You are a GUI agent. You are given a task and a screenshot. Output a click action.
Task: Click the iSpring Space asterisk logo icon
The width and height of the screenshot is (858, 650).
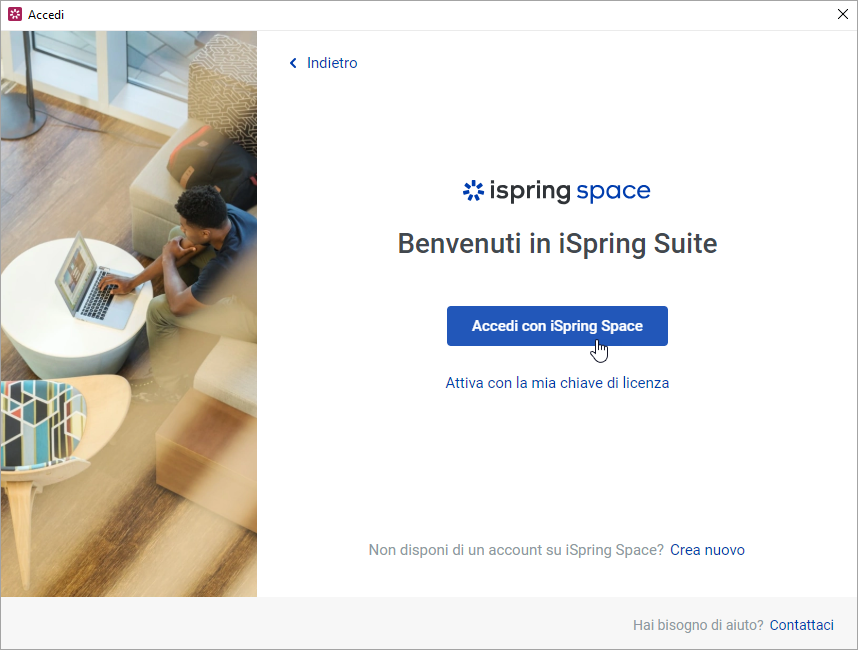[473, 191]
